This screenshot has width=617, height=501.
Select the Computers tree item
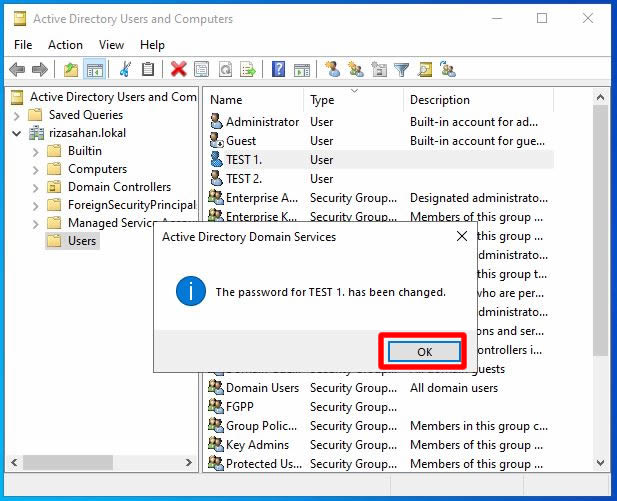coord(97,169)
